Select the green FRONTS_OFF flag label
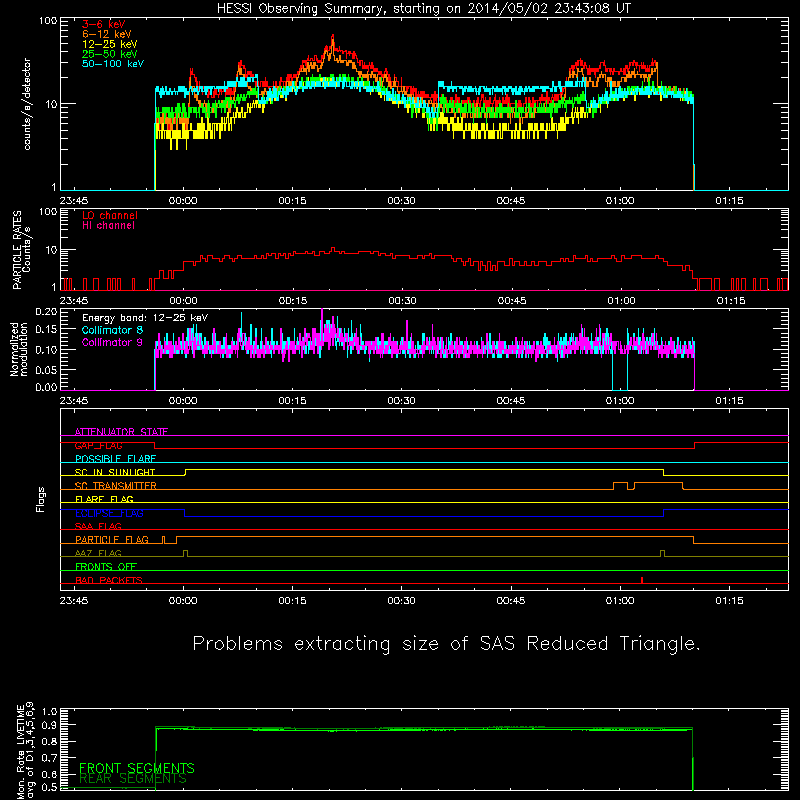 pyautogui.click(x=106, y=567)
